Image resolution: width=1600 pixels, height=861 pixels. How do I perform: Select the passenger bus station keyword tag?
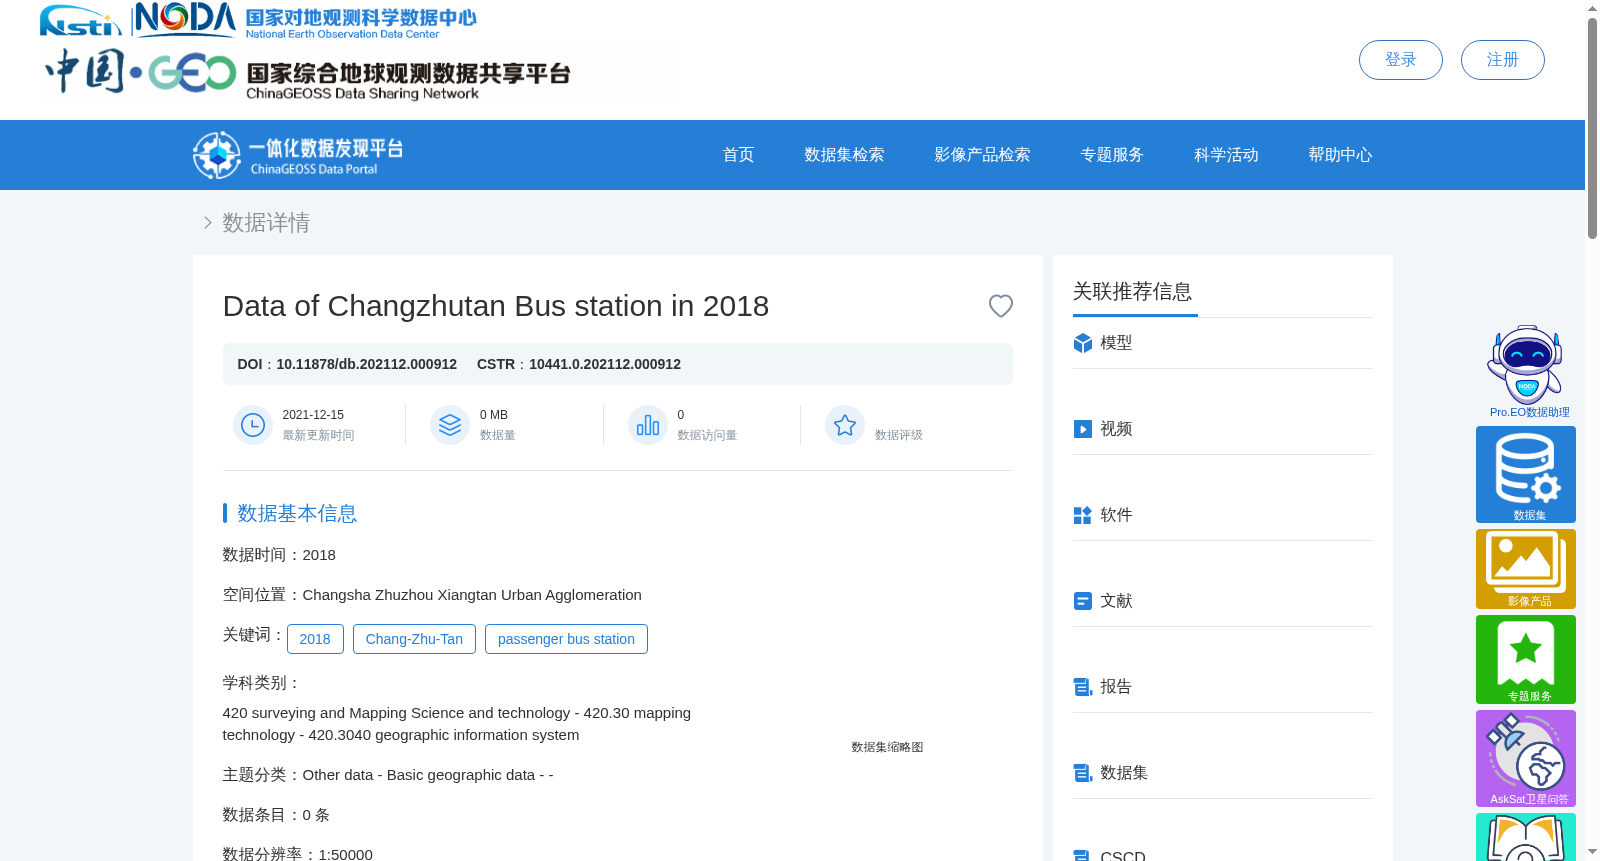pos(566,639)
